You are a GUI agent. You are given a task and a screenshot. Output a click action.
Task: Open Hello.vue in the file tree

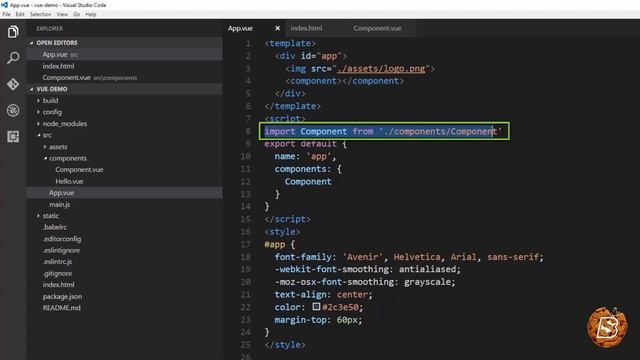point(69,181)
